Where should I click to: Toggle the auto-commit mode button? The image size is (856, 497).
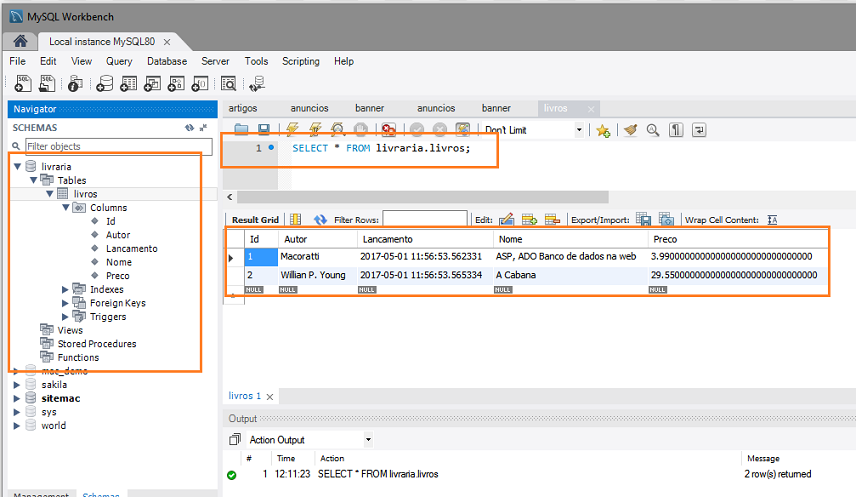[x=462, y=130]
